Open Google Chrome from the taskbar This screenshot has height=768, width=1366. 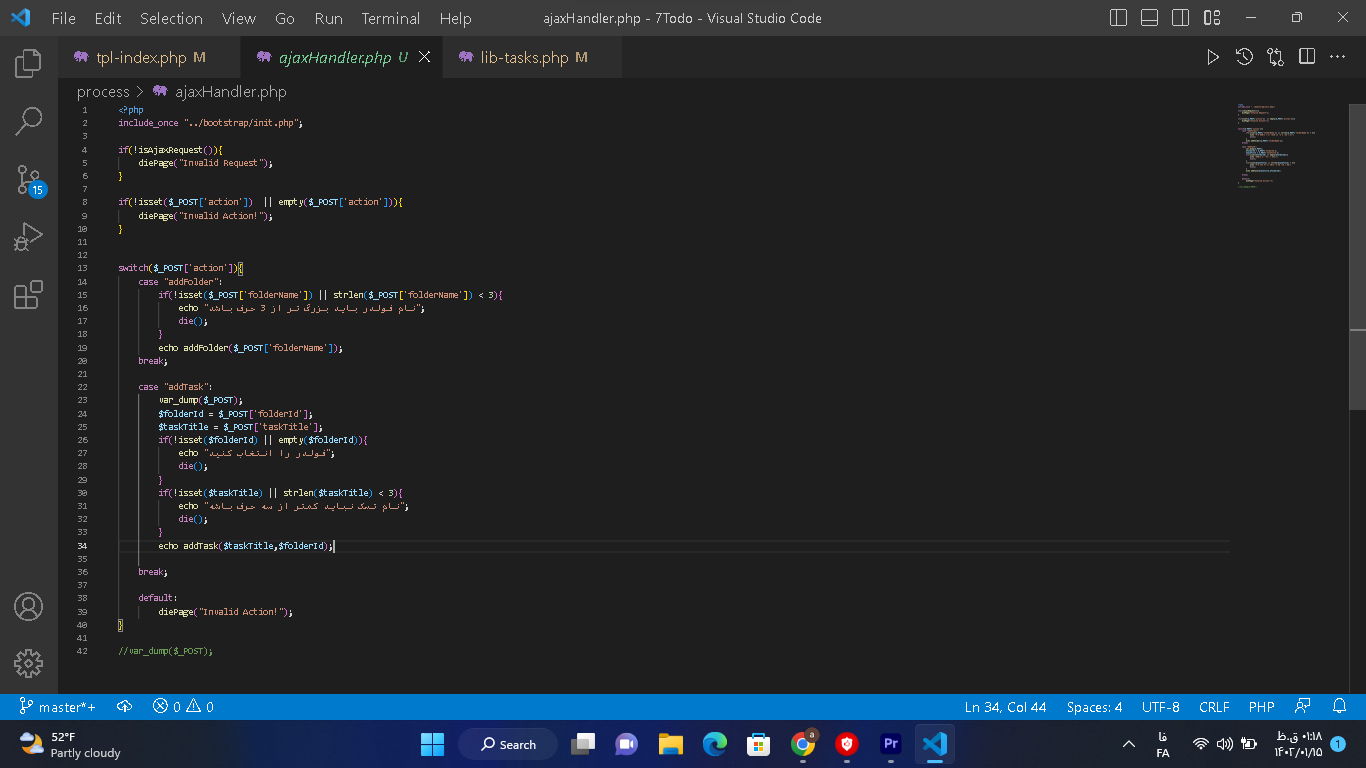(803, 744)
